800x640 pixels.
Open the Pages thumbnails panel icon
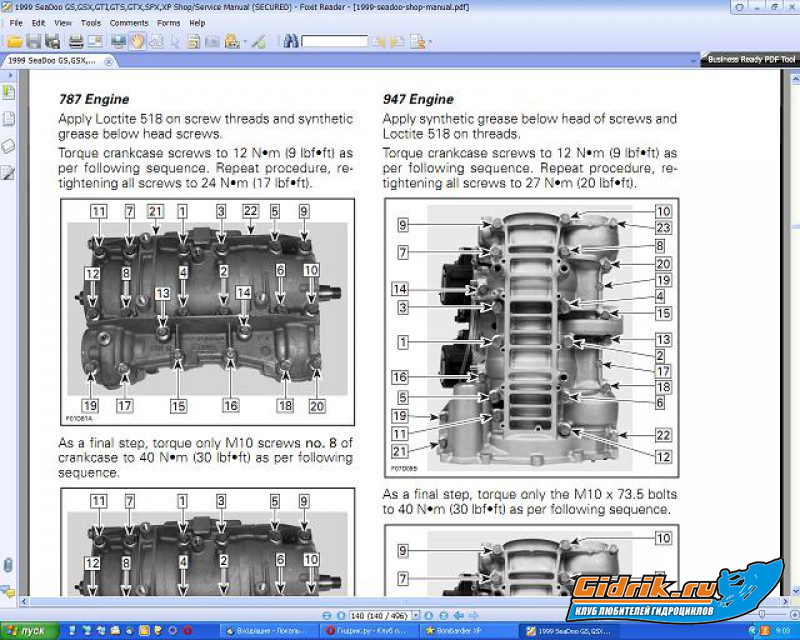pos(8,119)
